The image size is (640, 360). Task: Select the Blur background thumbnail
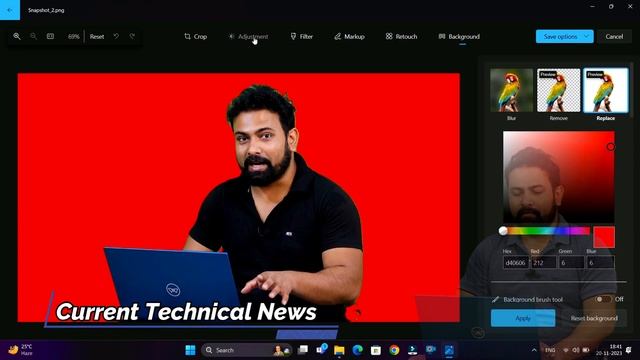tap(511, 90)
